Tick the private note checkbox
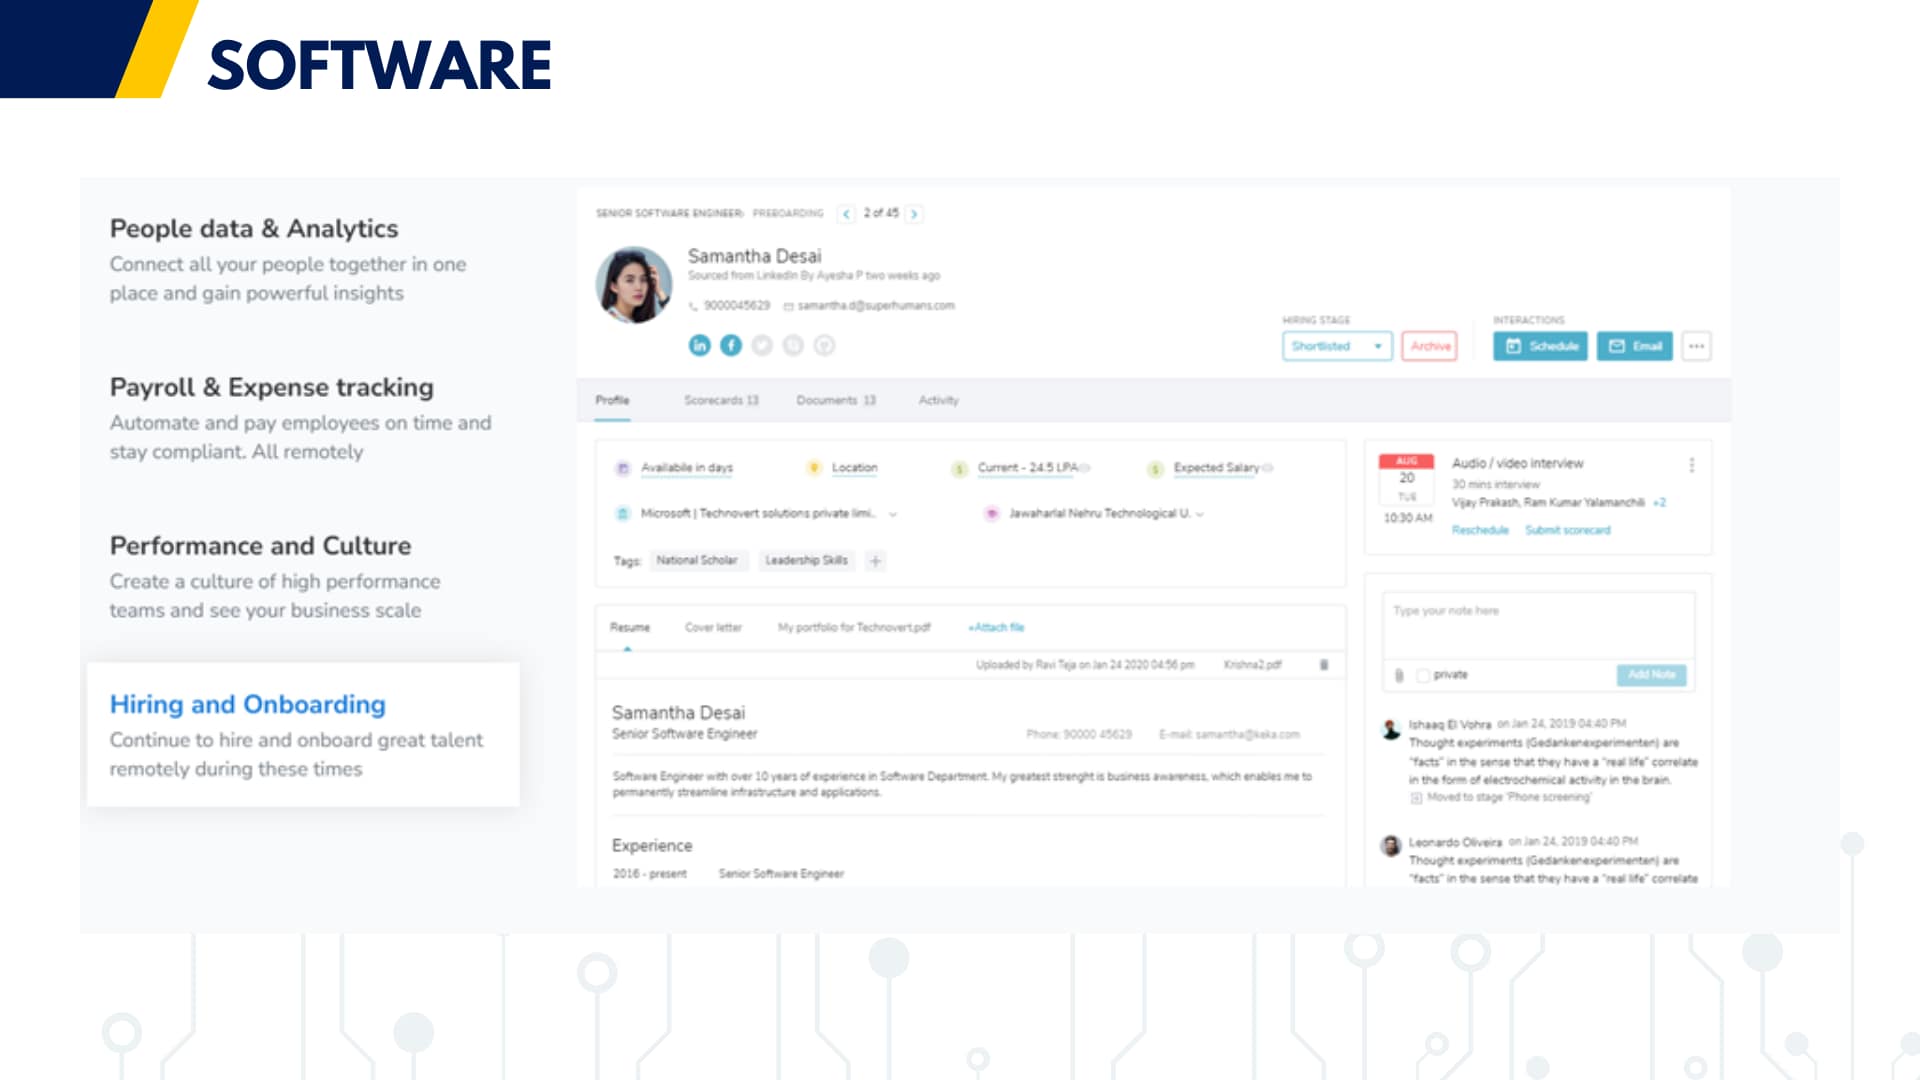The image size is (1920, 1080). click(1422, 675)
